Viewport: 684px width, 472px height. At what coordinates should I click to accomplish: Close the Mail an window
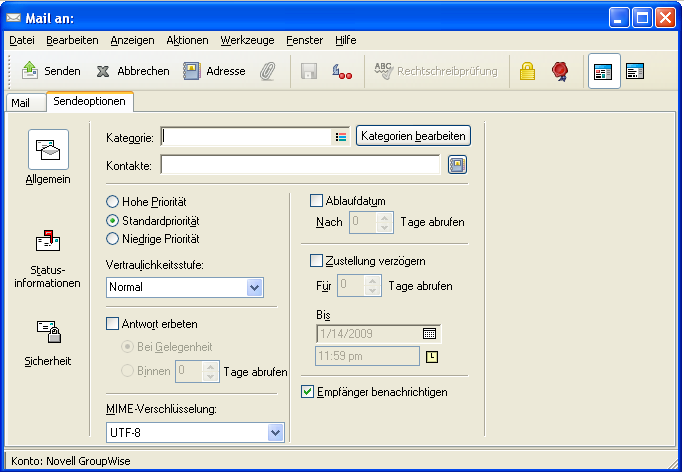point(666,18)
